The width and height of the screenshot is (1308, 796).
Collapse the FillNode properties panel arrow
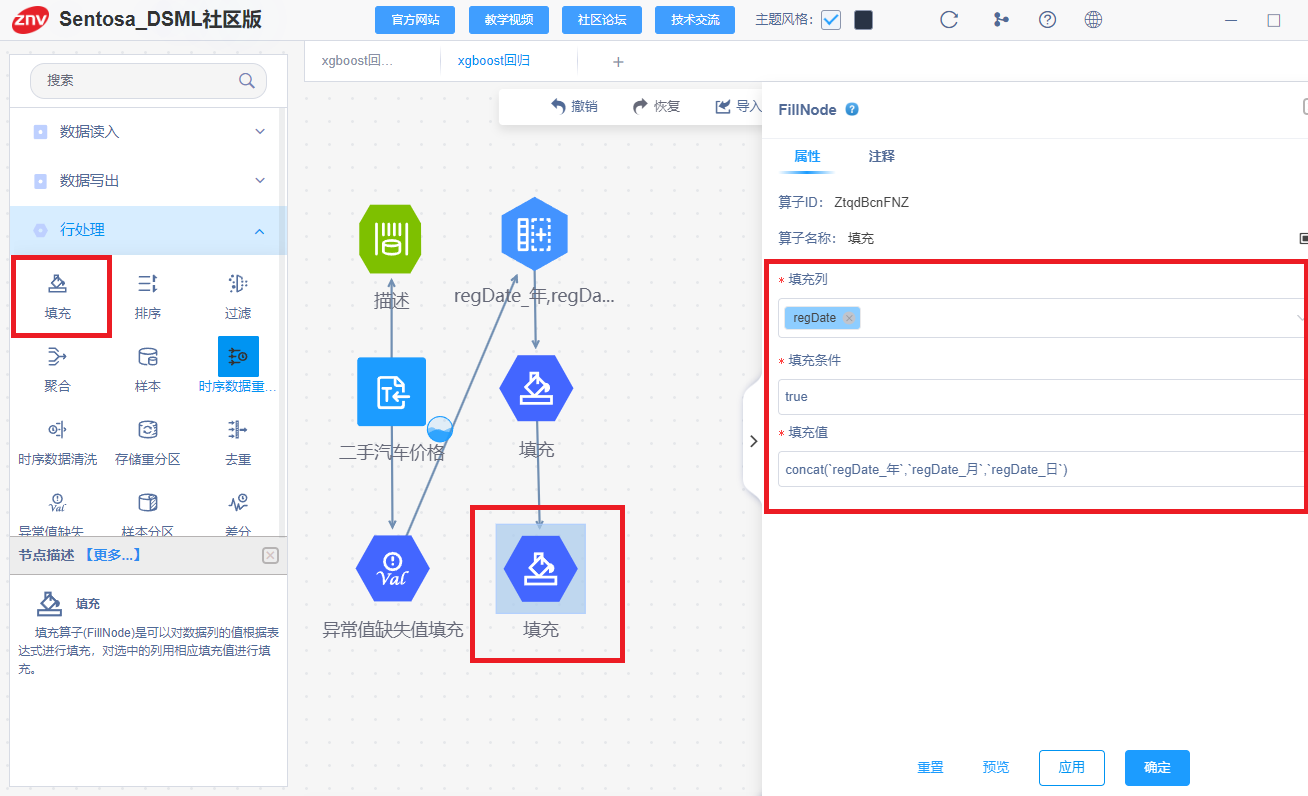click(753, 441)
